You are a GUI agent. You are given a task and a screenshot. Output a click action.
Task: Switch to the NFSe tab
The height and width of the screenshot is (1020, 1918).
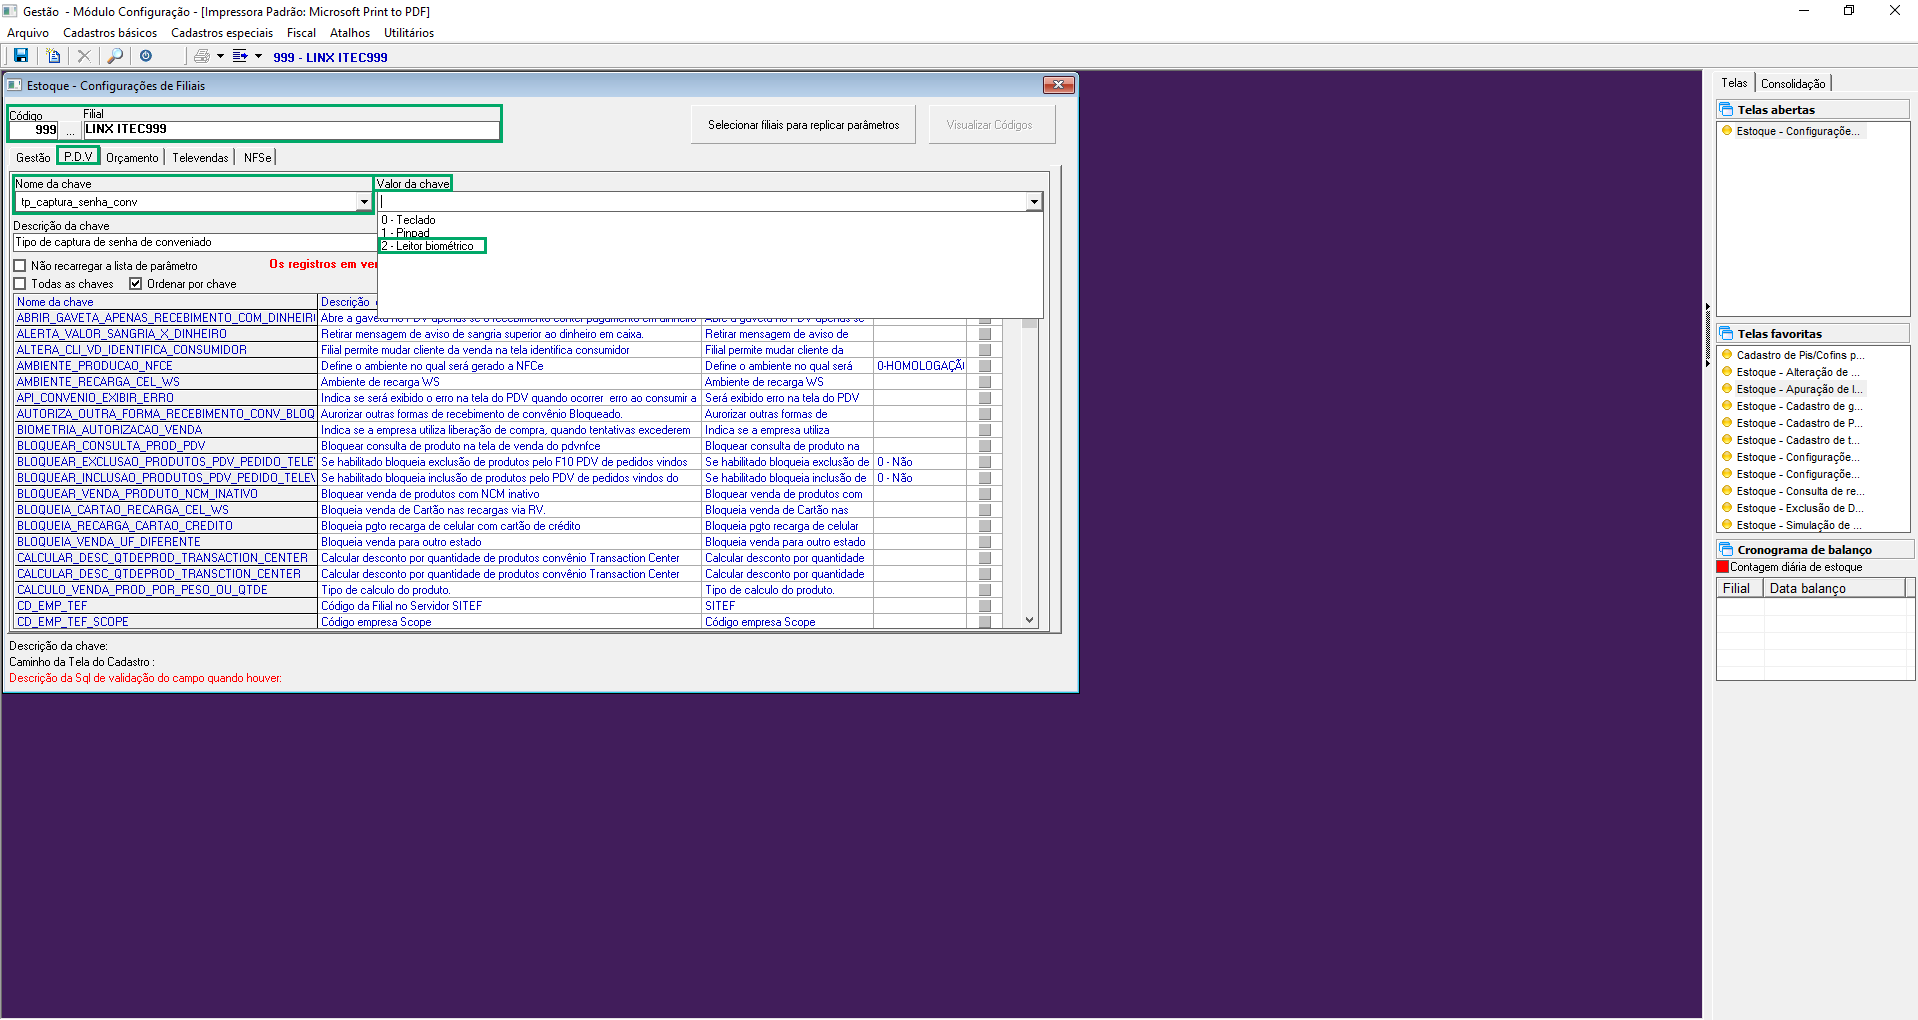point(257,157)
